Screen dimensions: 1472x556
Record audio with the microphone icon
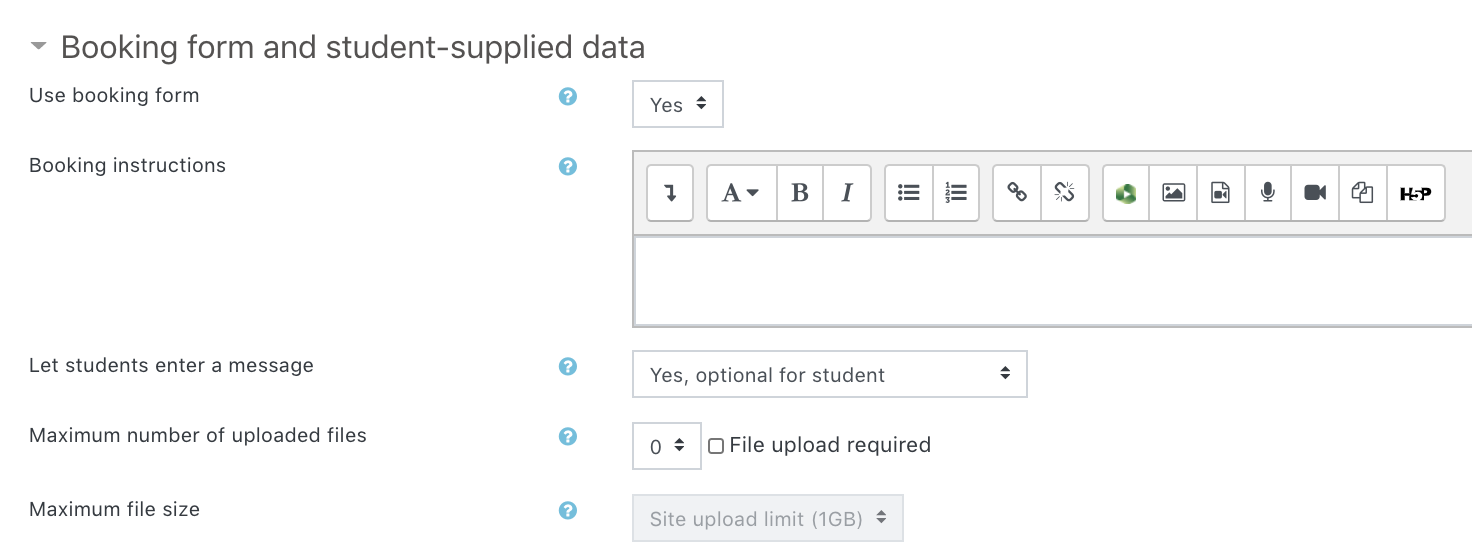point(1268,193)
